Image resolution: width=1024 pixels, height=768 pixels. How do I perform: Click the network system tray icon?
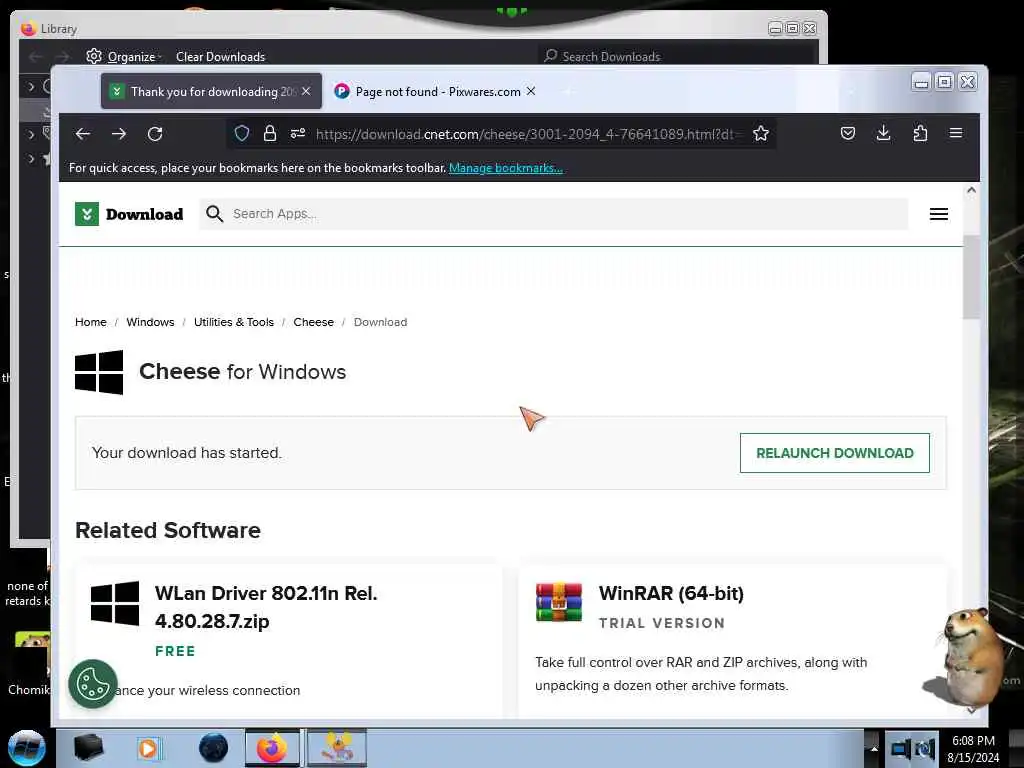pos(901,748)
